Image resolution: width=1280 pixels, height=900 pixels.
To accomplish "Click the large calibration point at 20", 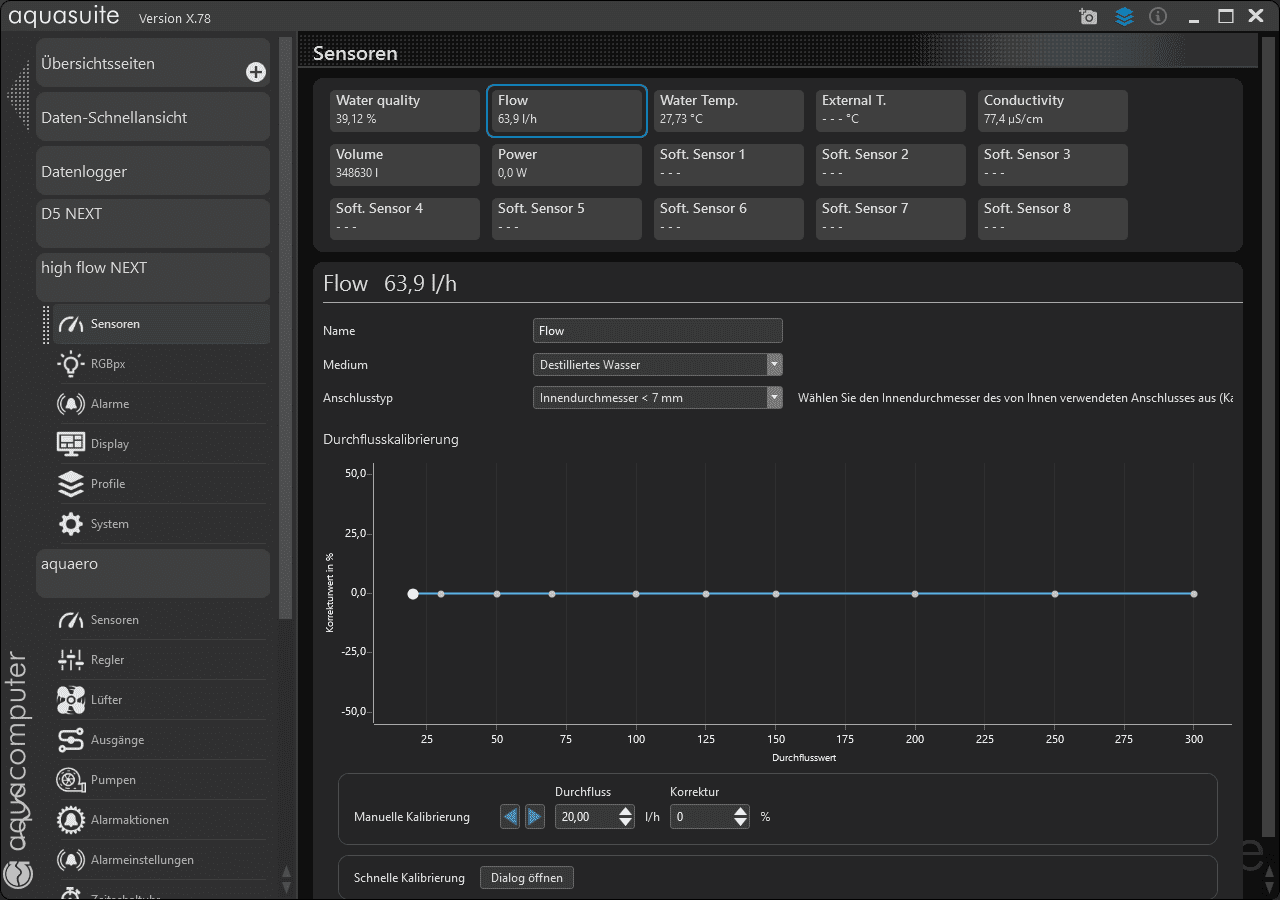I will coord(413,594).
